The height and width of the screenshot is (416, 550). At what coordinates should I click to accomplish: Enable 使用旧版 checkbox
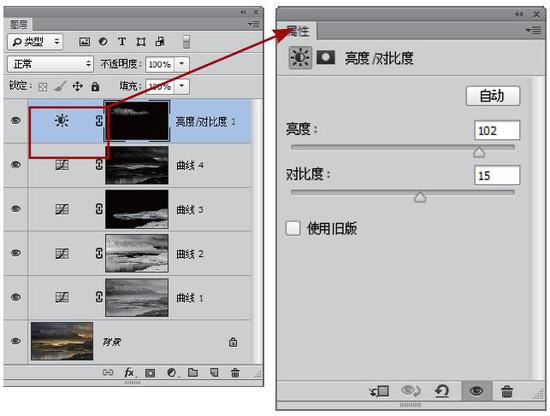coord(293,228)
